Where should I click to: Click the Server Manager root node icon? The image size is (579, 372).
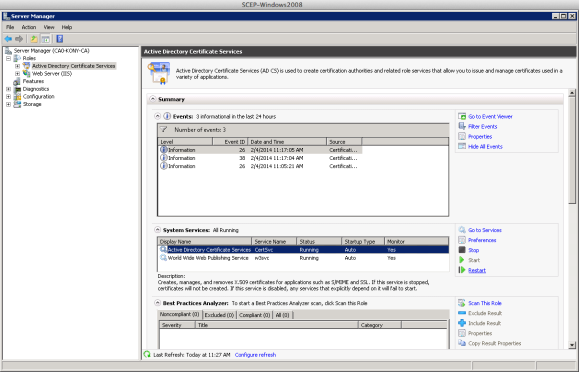pos(8,51)
